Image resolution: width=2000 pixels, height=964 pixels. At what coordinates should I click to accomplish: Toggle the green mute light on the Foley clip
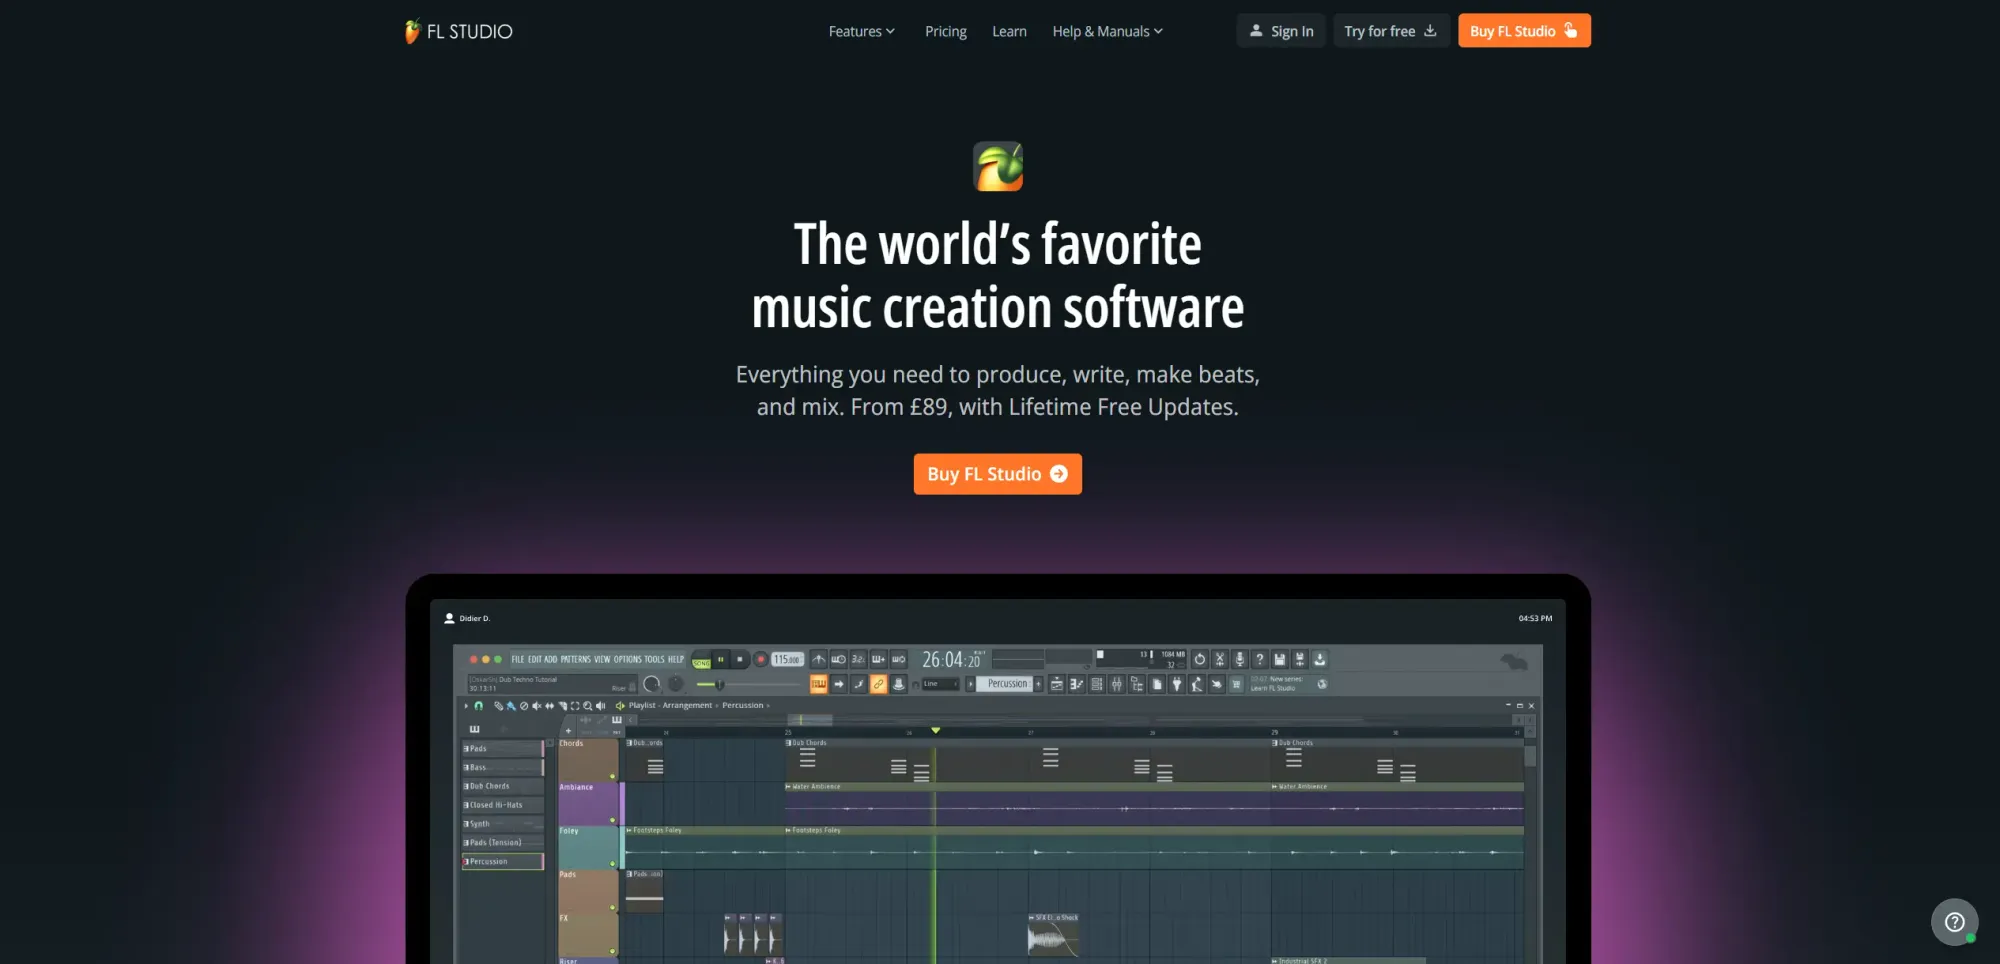click(x=612, y=864)
